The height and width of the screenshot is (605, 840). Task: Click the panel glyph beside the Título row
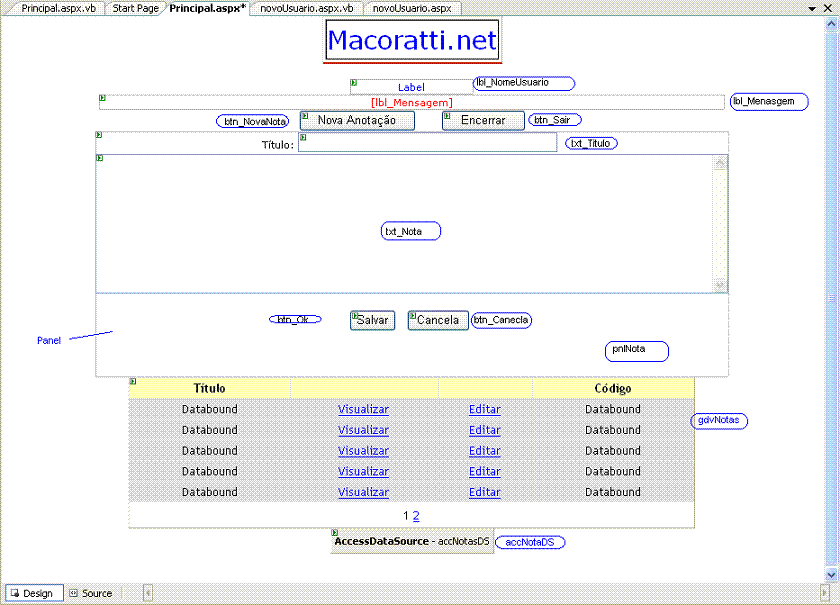[x=99, y=135]
